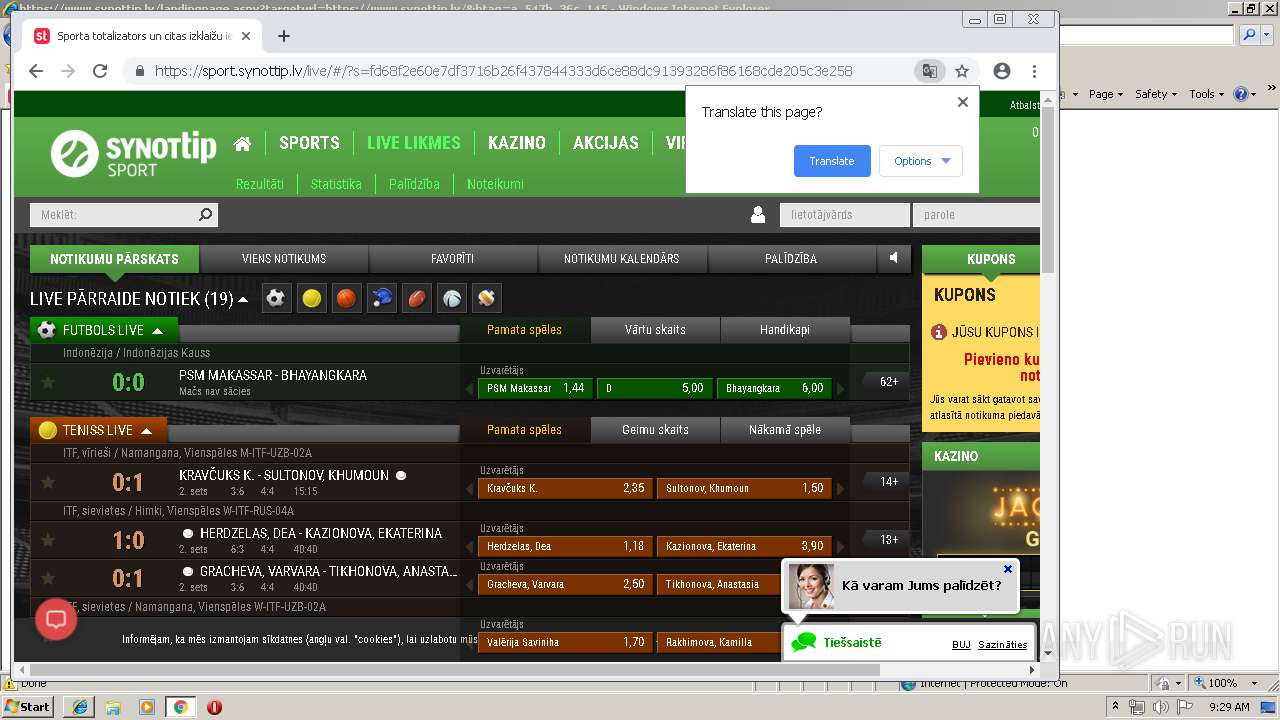Viewport: 1280px width, 720px height.
Task: Reload the page in Chrome
Action: 100,71
